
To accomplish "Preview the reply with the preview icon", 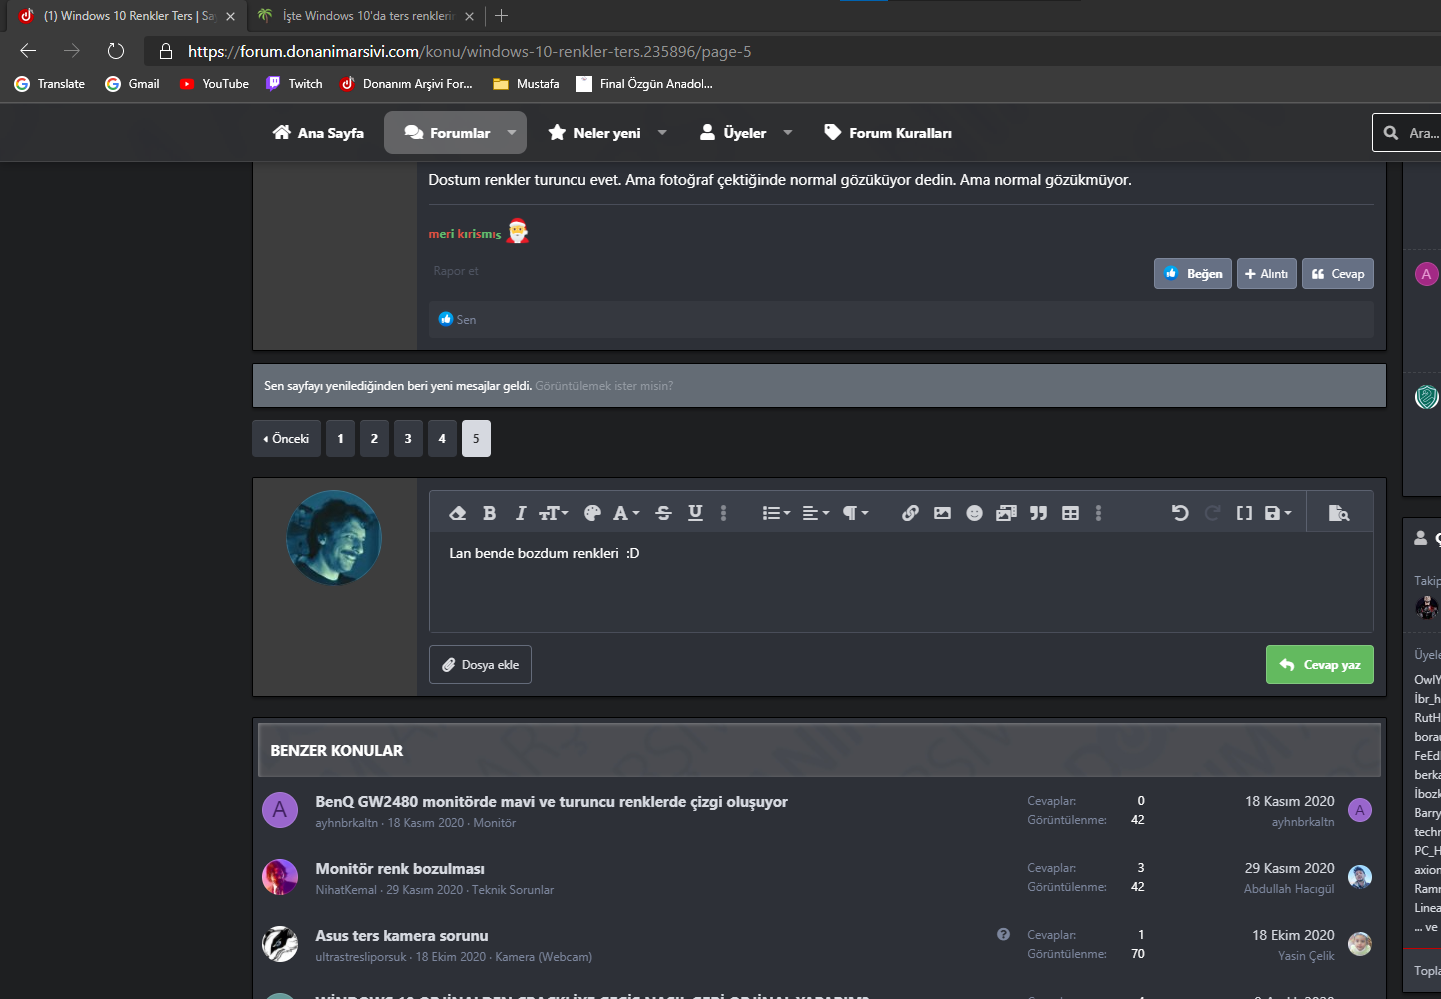I will (x=1339, y=513).
